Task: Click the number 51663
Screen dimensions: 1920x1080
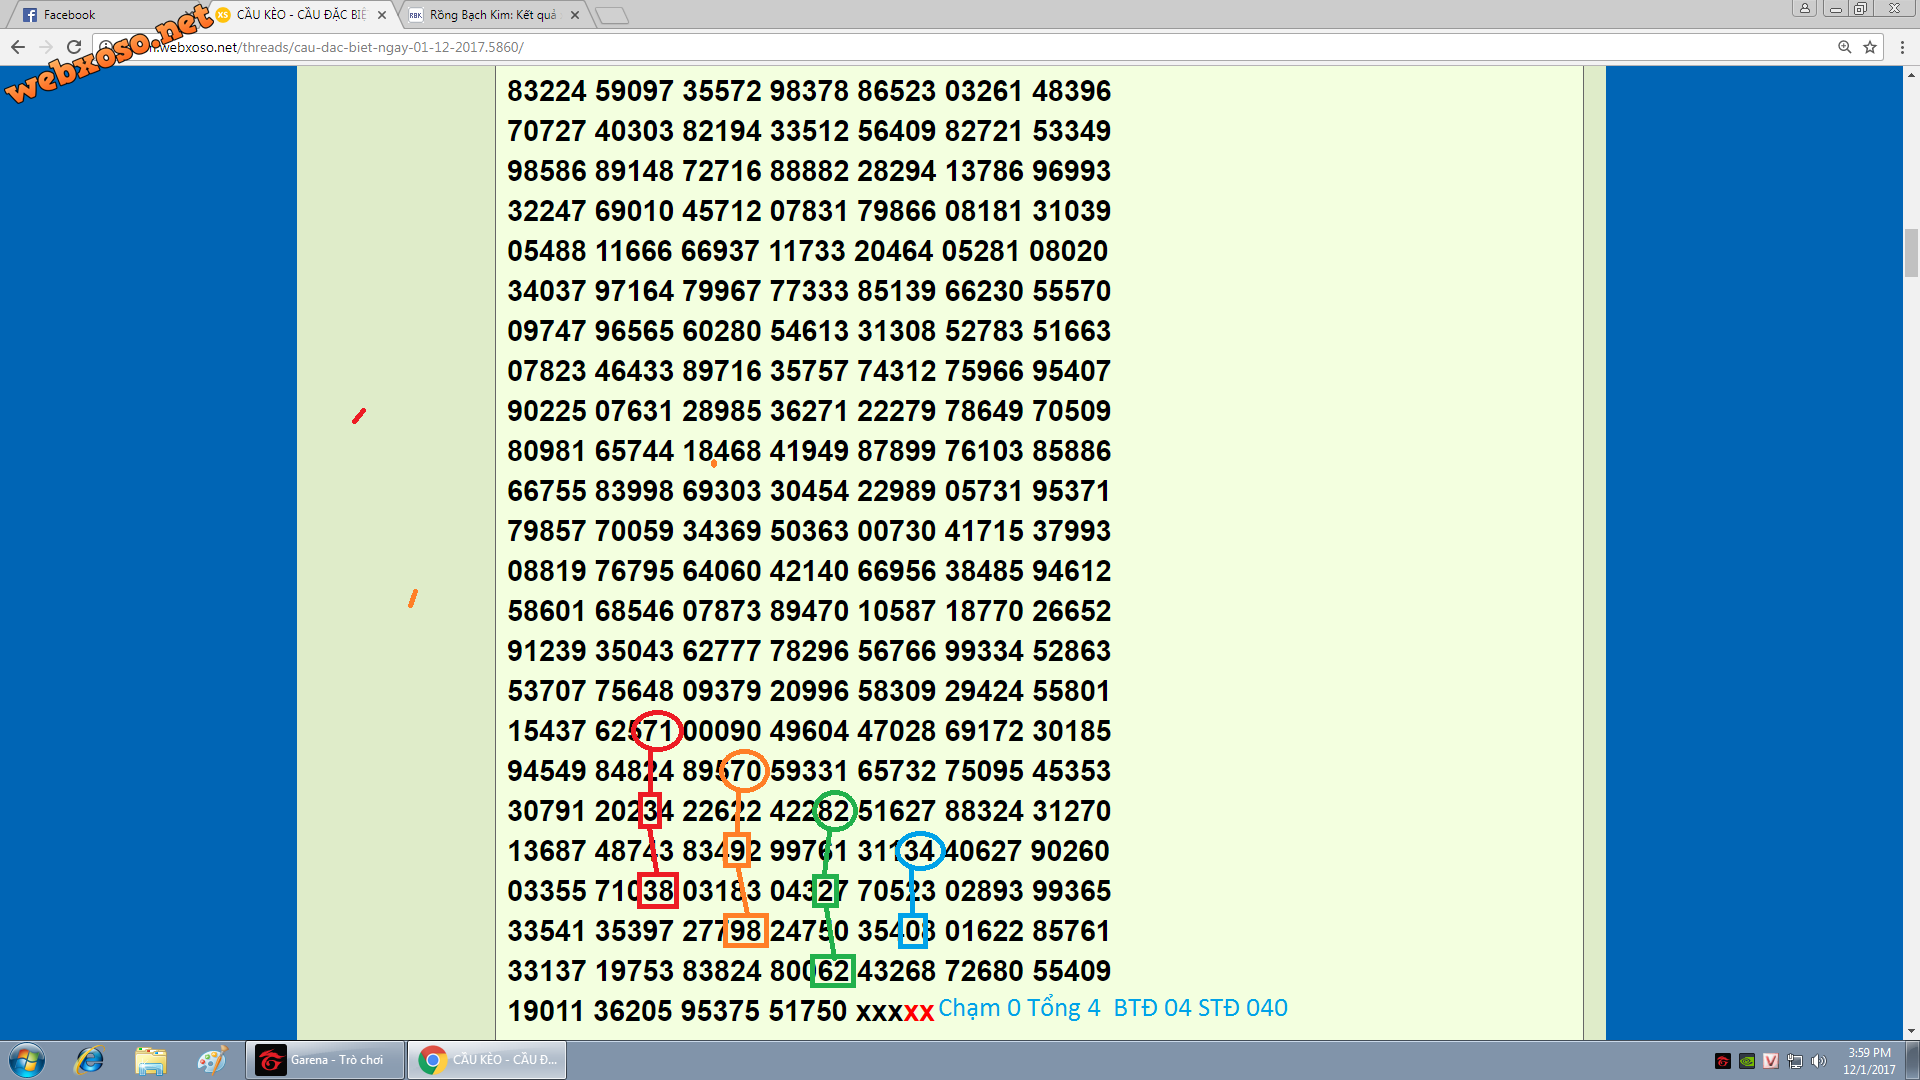Action: coord(1072,331)
